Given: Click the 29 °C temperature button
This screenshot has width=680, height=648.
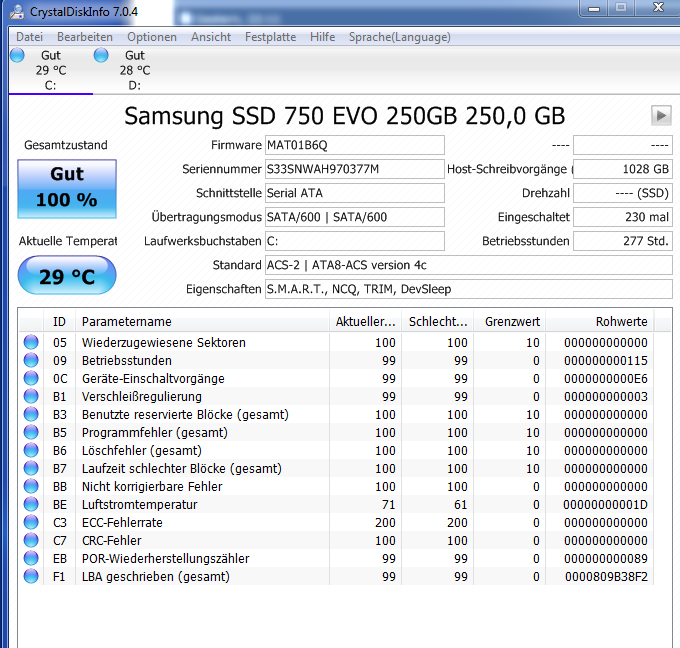Looking at the screenshot, I should click(x=67, y=275).
